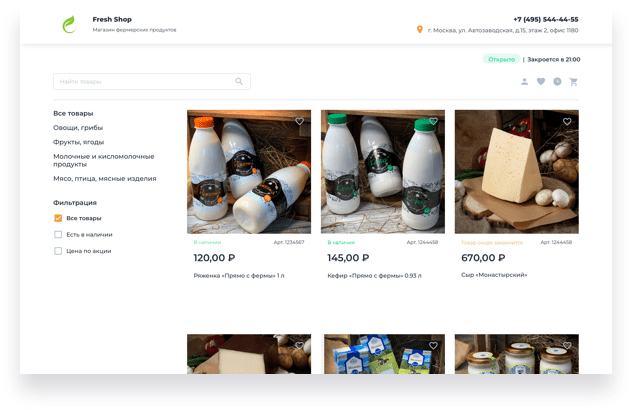
Task: Click the Фильтрация heading
Action: coord(75,203)
